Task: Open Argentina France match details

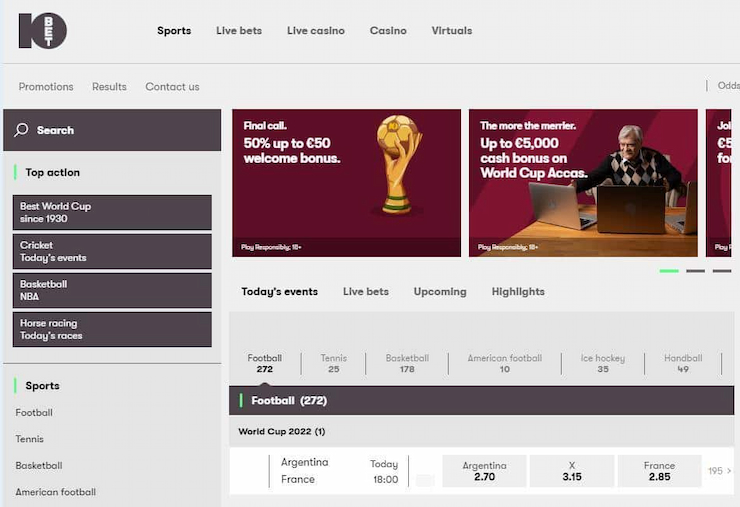Action: 305,471
